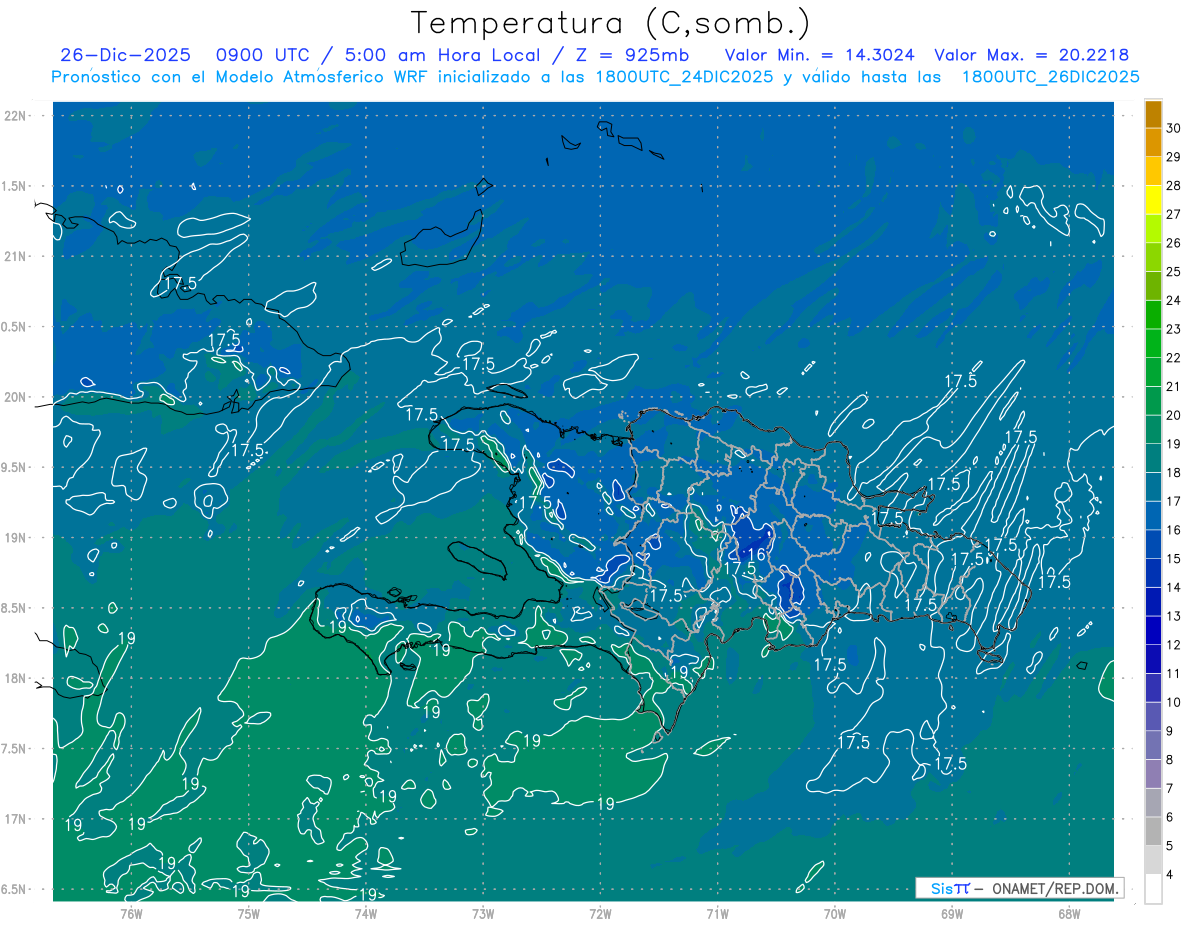Image resolution: width=1200 pixels, height=927 pixels.
Task: Click the "74W" longitude axis label
Action: point(365,913)
